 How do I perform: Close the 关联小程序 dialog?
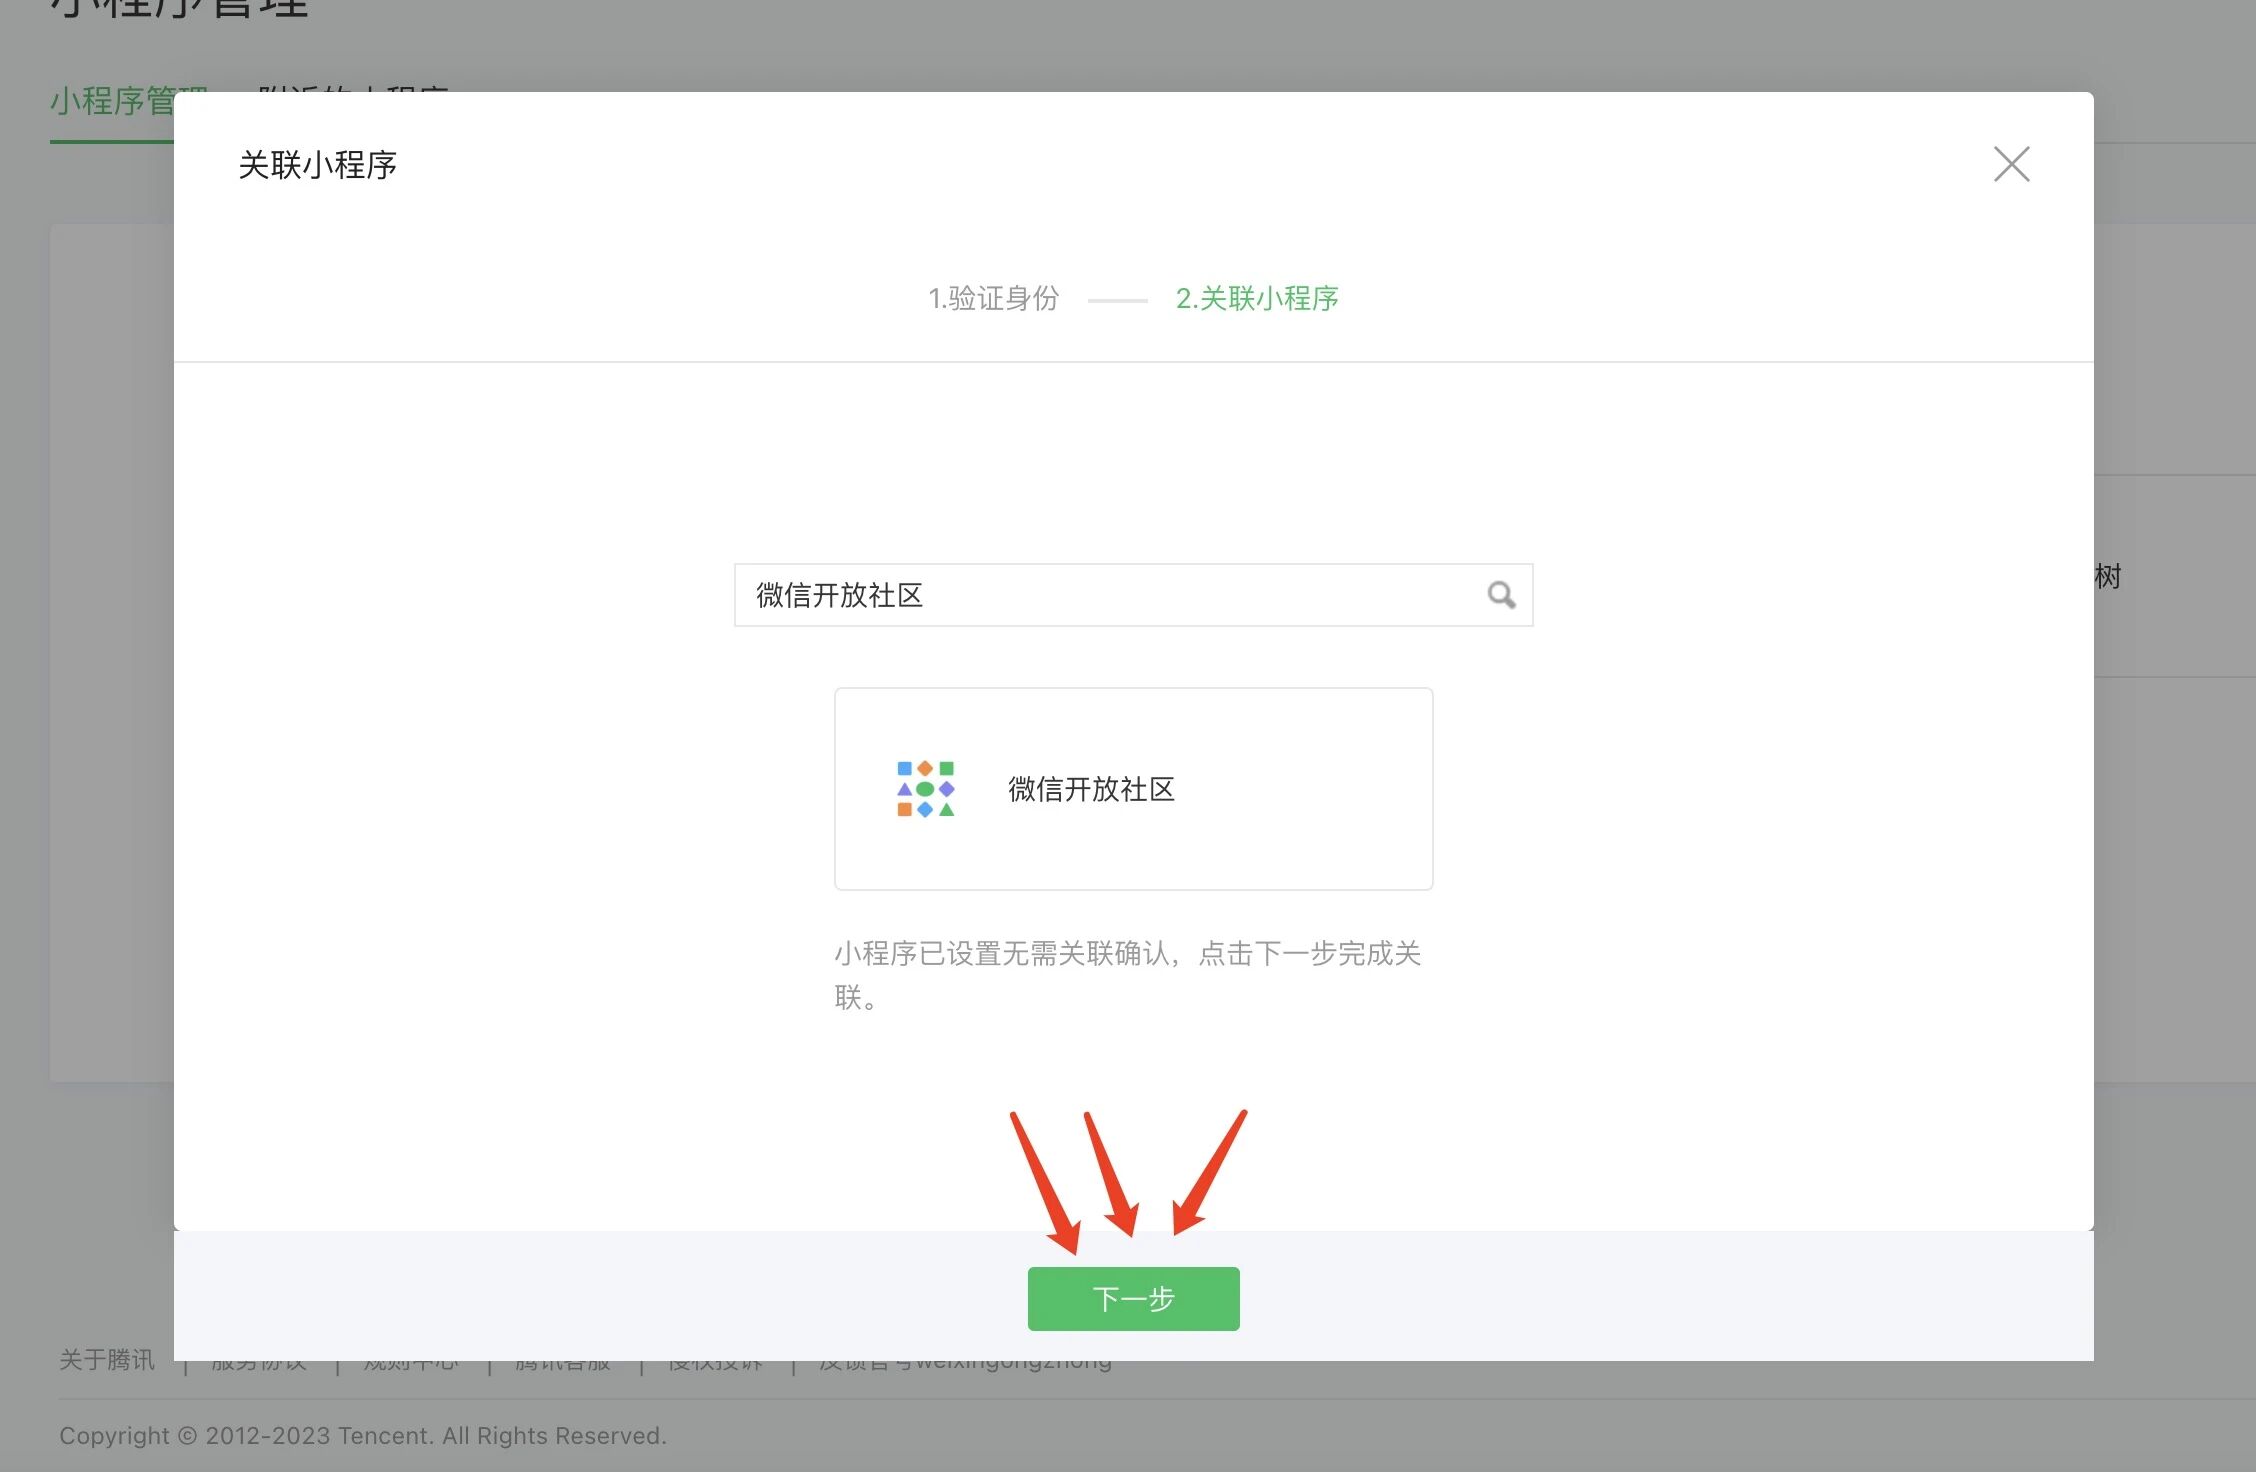(2011, 164)
